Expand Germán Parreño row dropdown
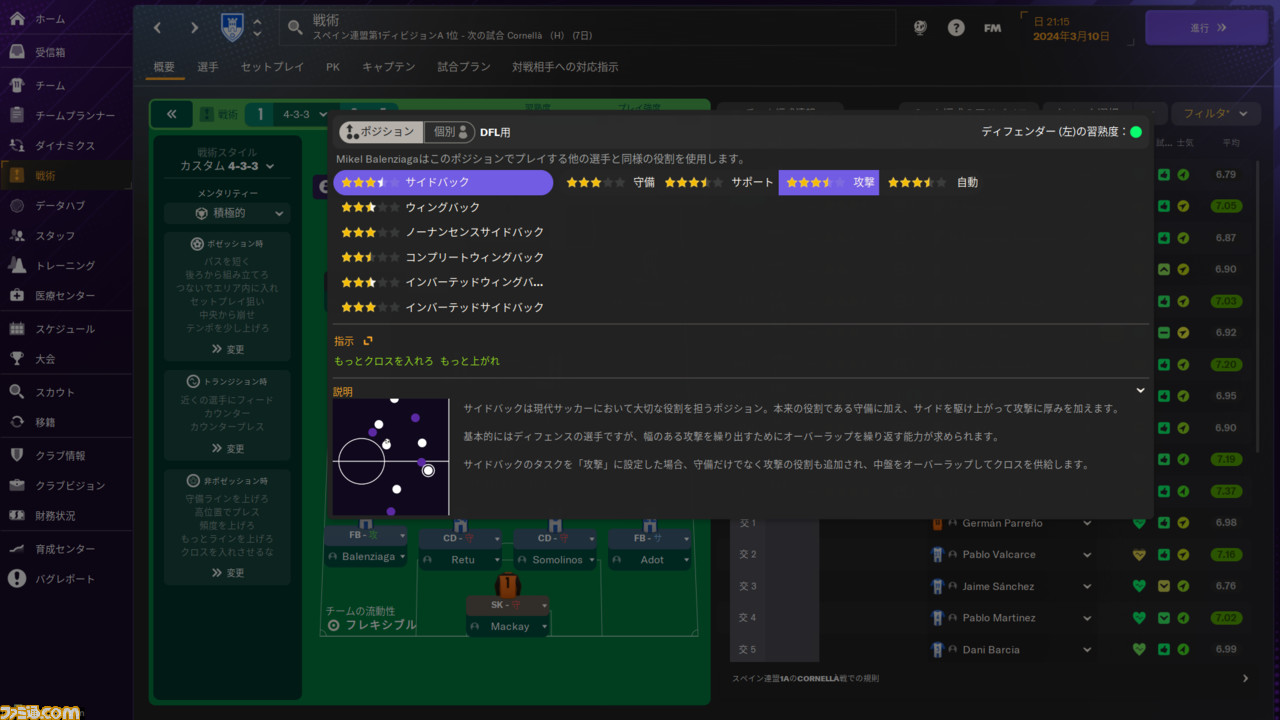 tap(1087, 523)
